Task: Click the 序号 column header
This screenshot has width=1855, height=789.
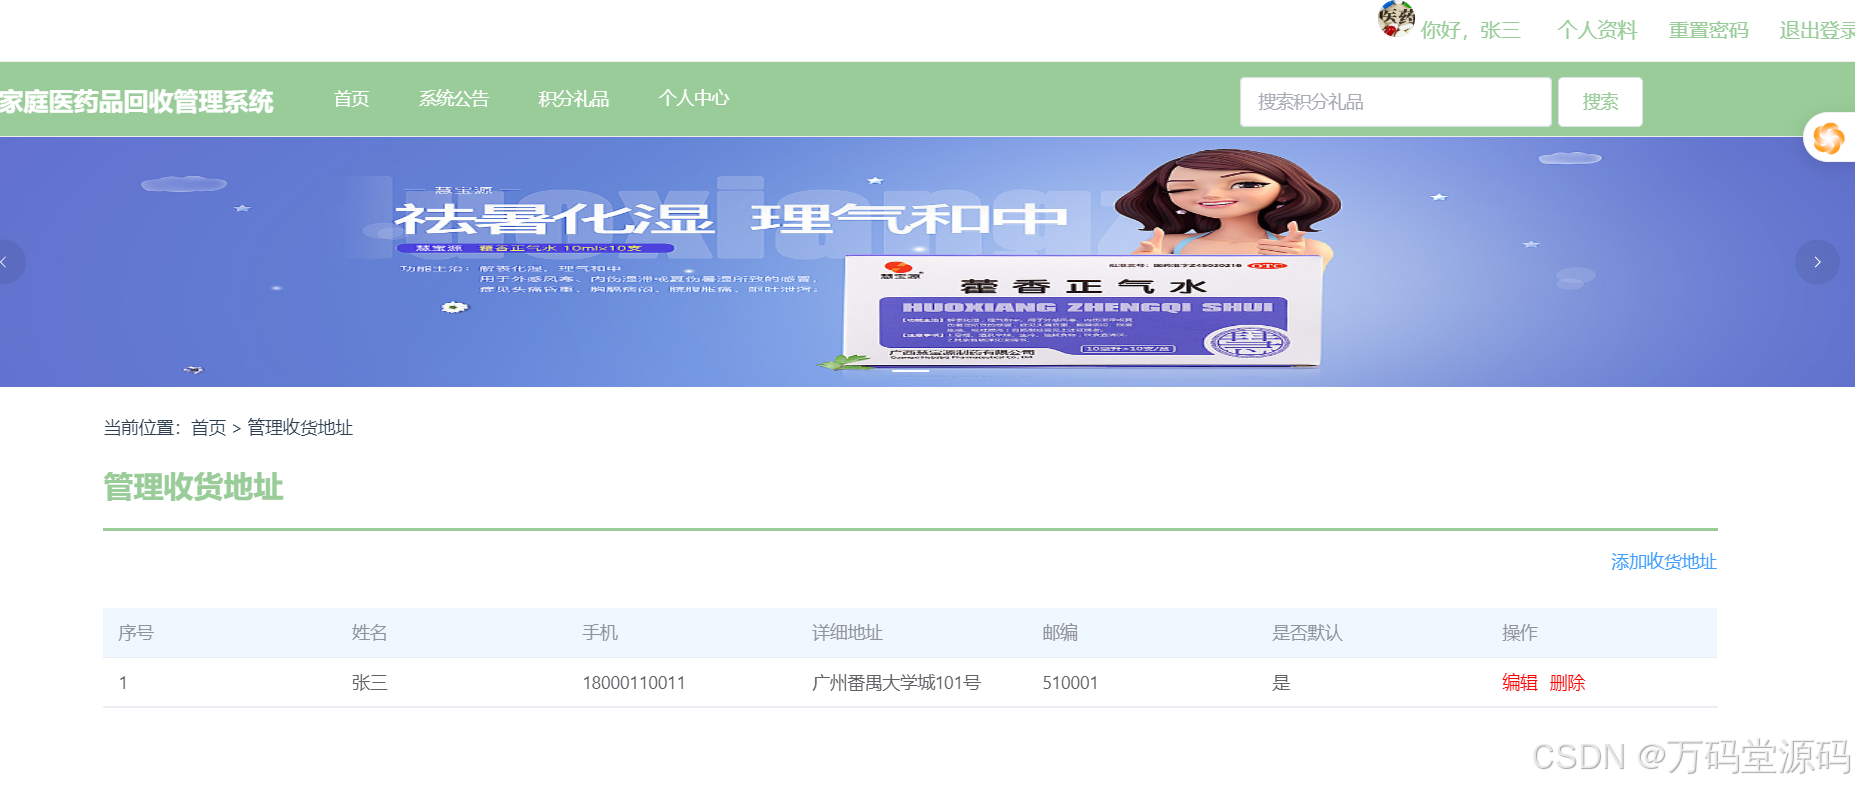Action: pos(136,633)
